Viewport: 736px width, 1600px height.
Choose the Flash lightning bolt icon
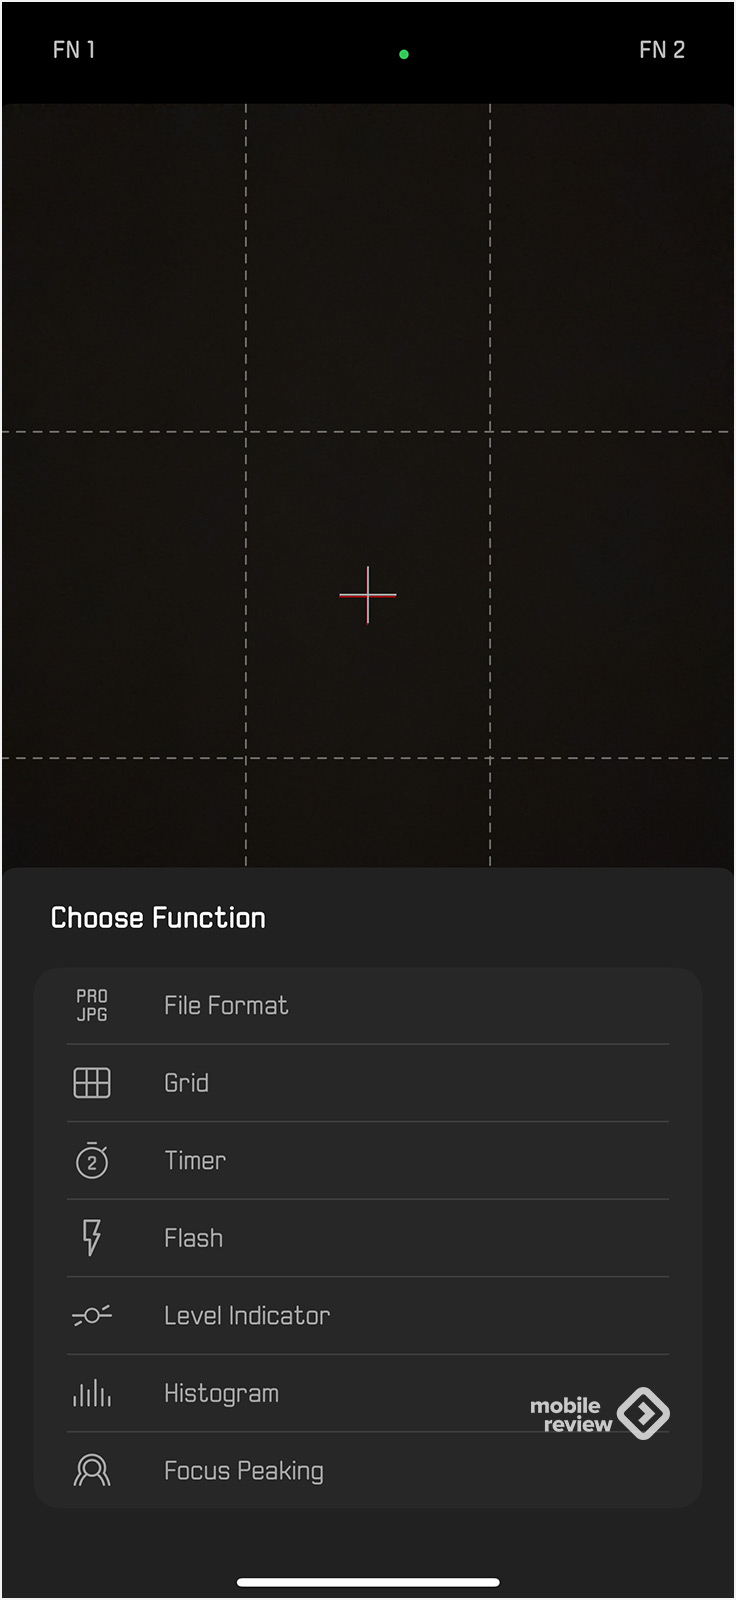(92, 1238)
